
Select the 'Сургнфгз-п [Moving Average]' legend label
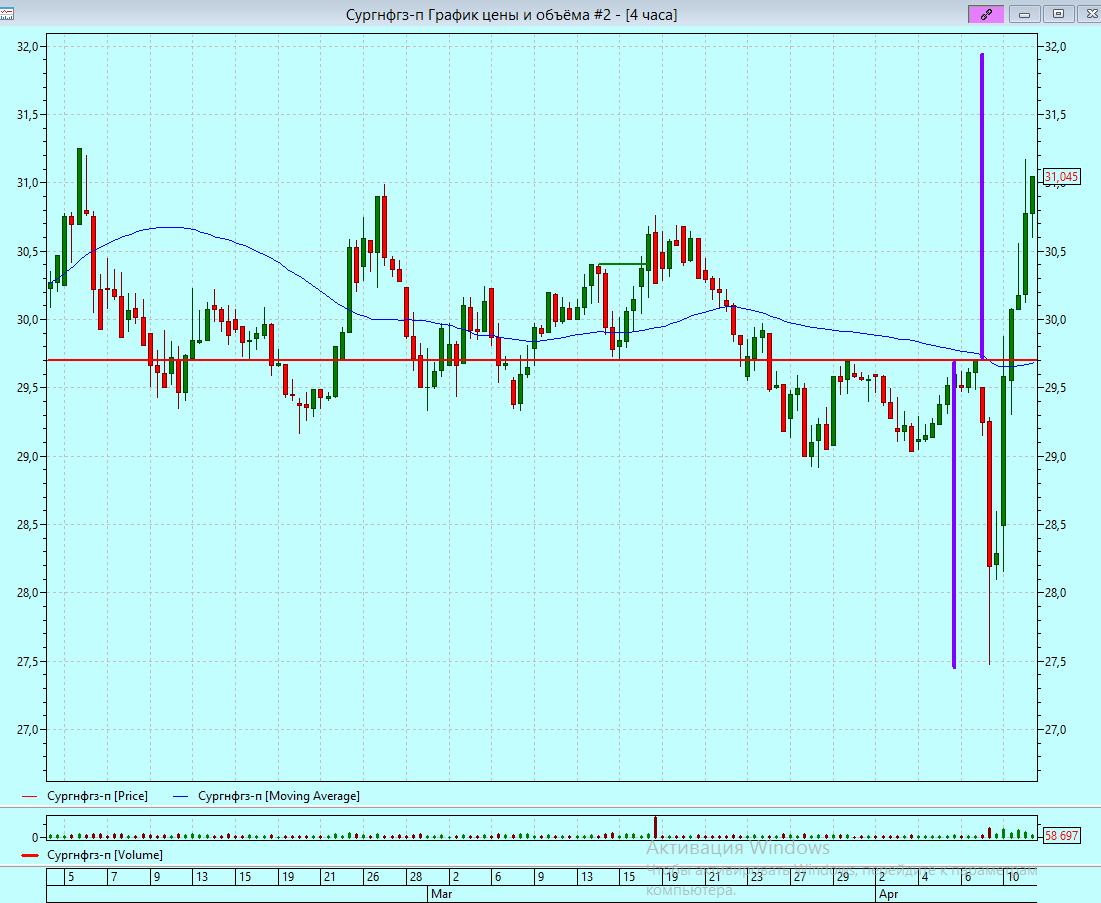coord(279,796)
